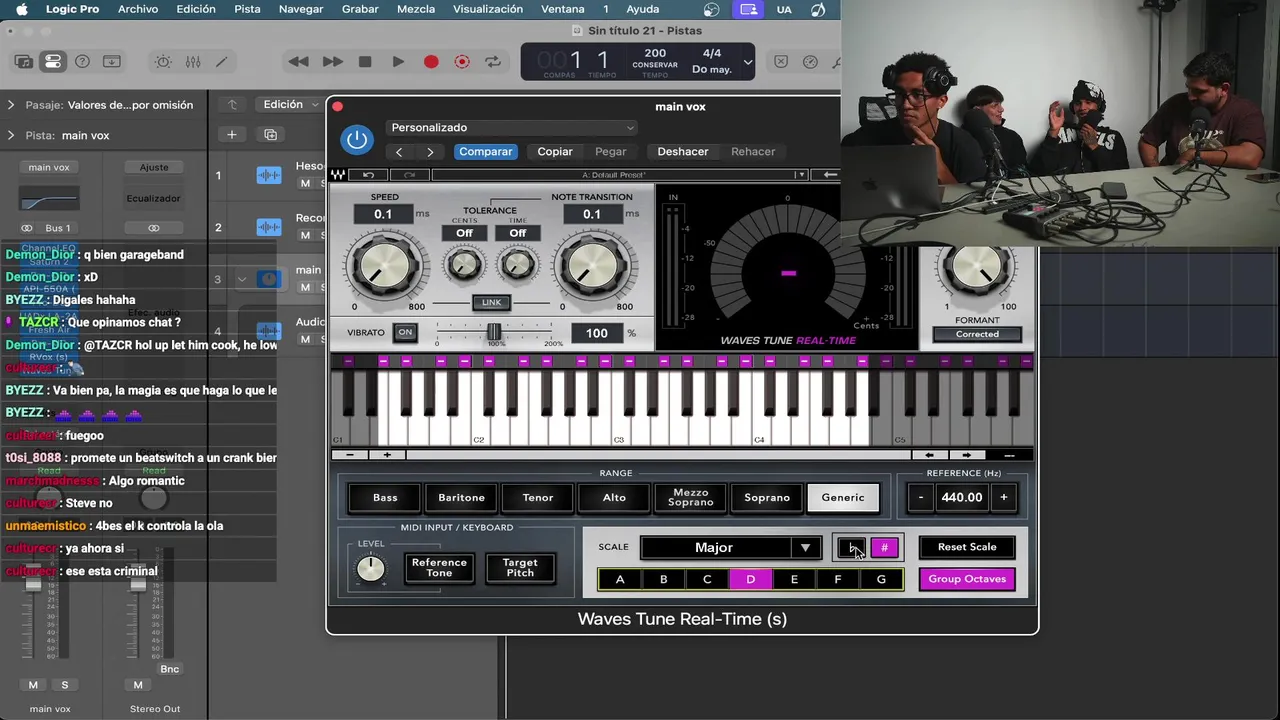
Task: Click the Waves undo arrow icon
Action: pos(368,175)
